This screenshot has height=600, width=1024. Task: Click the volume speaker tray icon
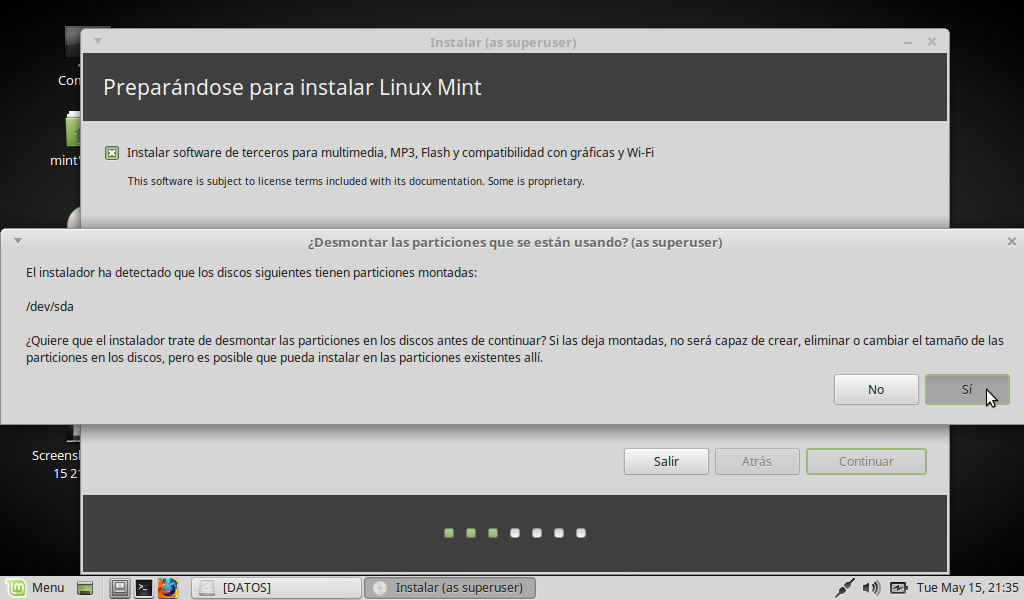871,588
